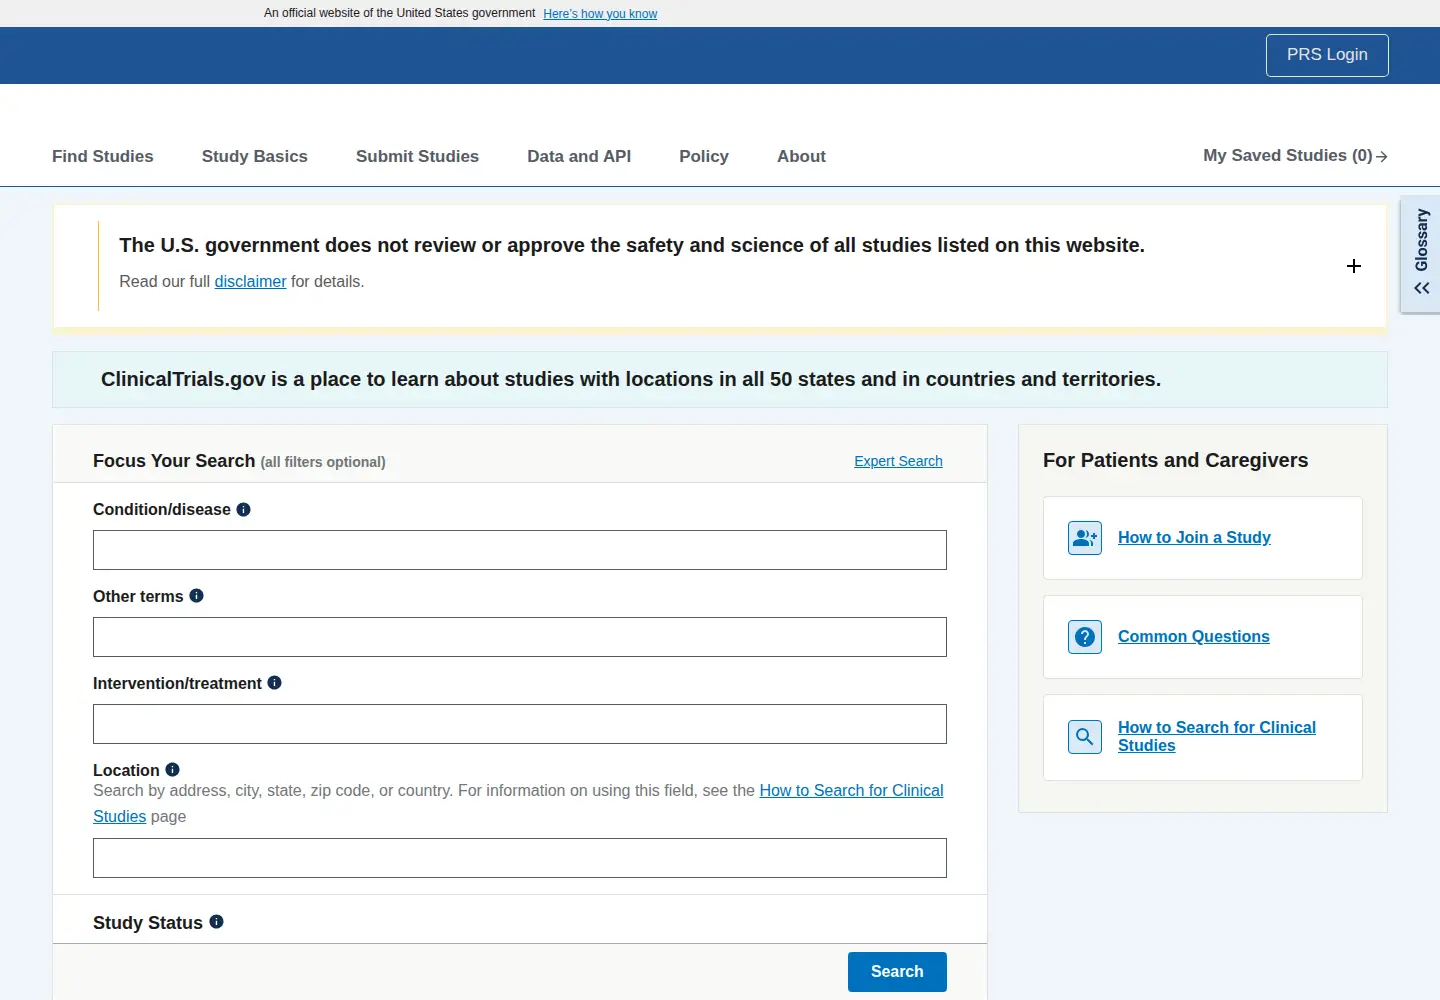Click the For Patients and Caregivers heading
The image size is (1440, 1000).
pyautogui.click(x=1175, y=460)
